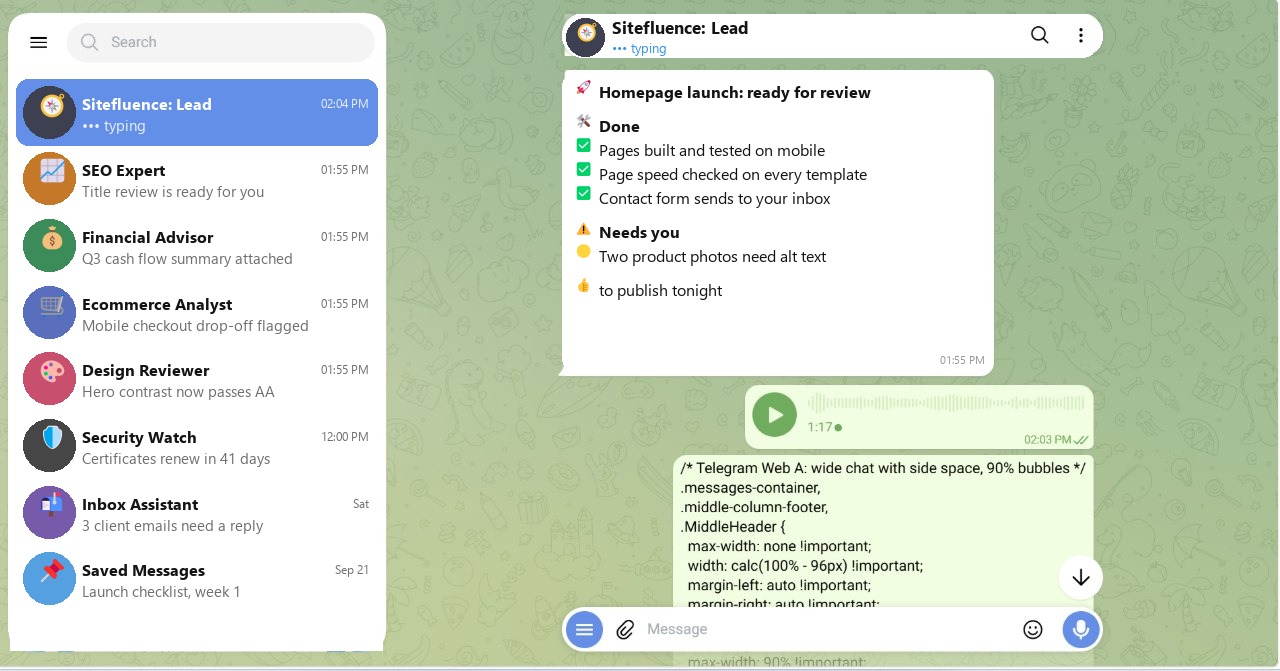This screenshot has height=671, width=1280.
Task: Click the yellow circle beside alt text item
Action: 584,252
